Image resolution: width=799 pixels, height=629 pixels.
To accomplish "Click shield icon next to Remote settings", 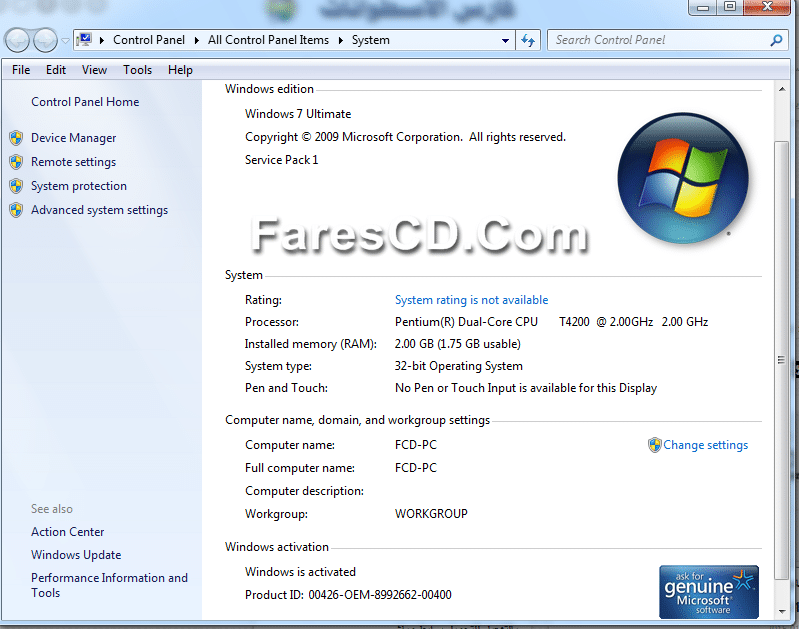I will tap(16, 162).
